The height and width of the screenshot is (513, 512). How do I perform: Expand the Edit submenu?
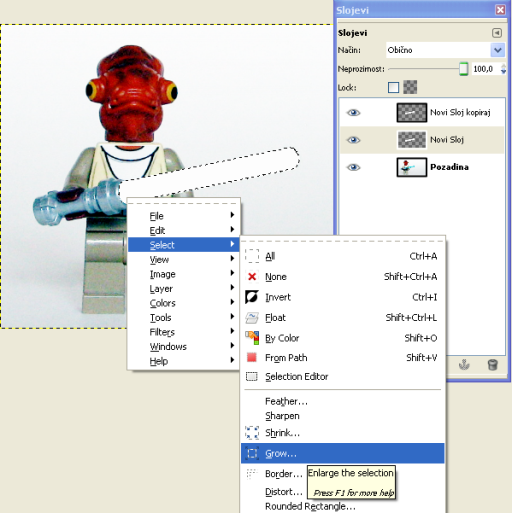tap(232, 229)
